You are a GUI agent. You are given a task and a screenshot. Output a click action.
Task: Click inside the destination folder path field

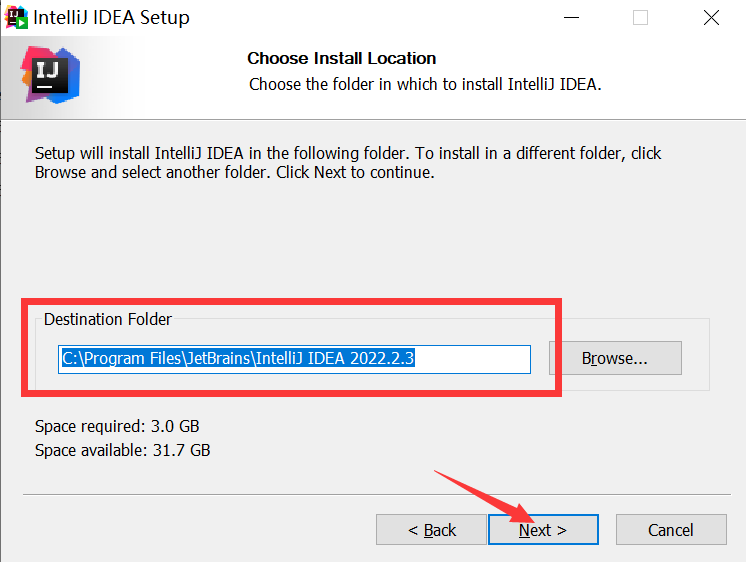(x=480, y=358)
